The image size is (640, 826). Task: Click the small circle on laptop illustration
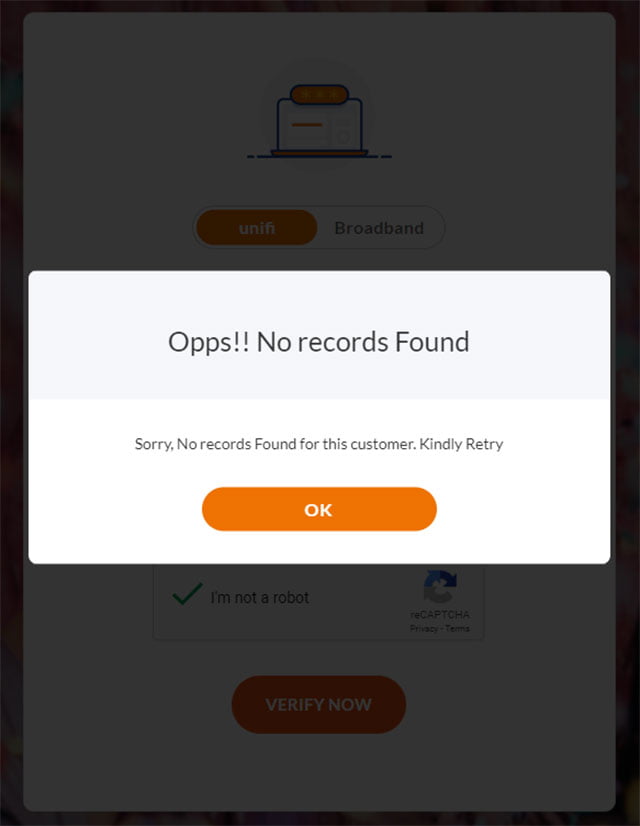[x=344, y=138]
